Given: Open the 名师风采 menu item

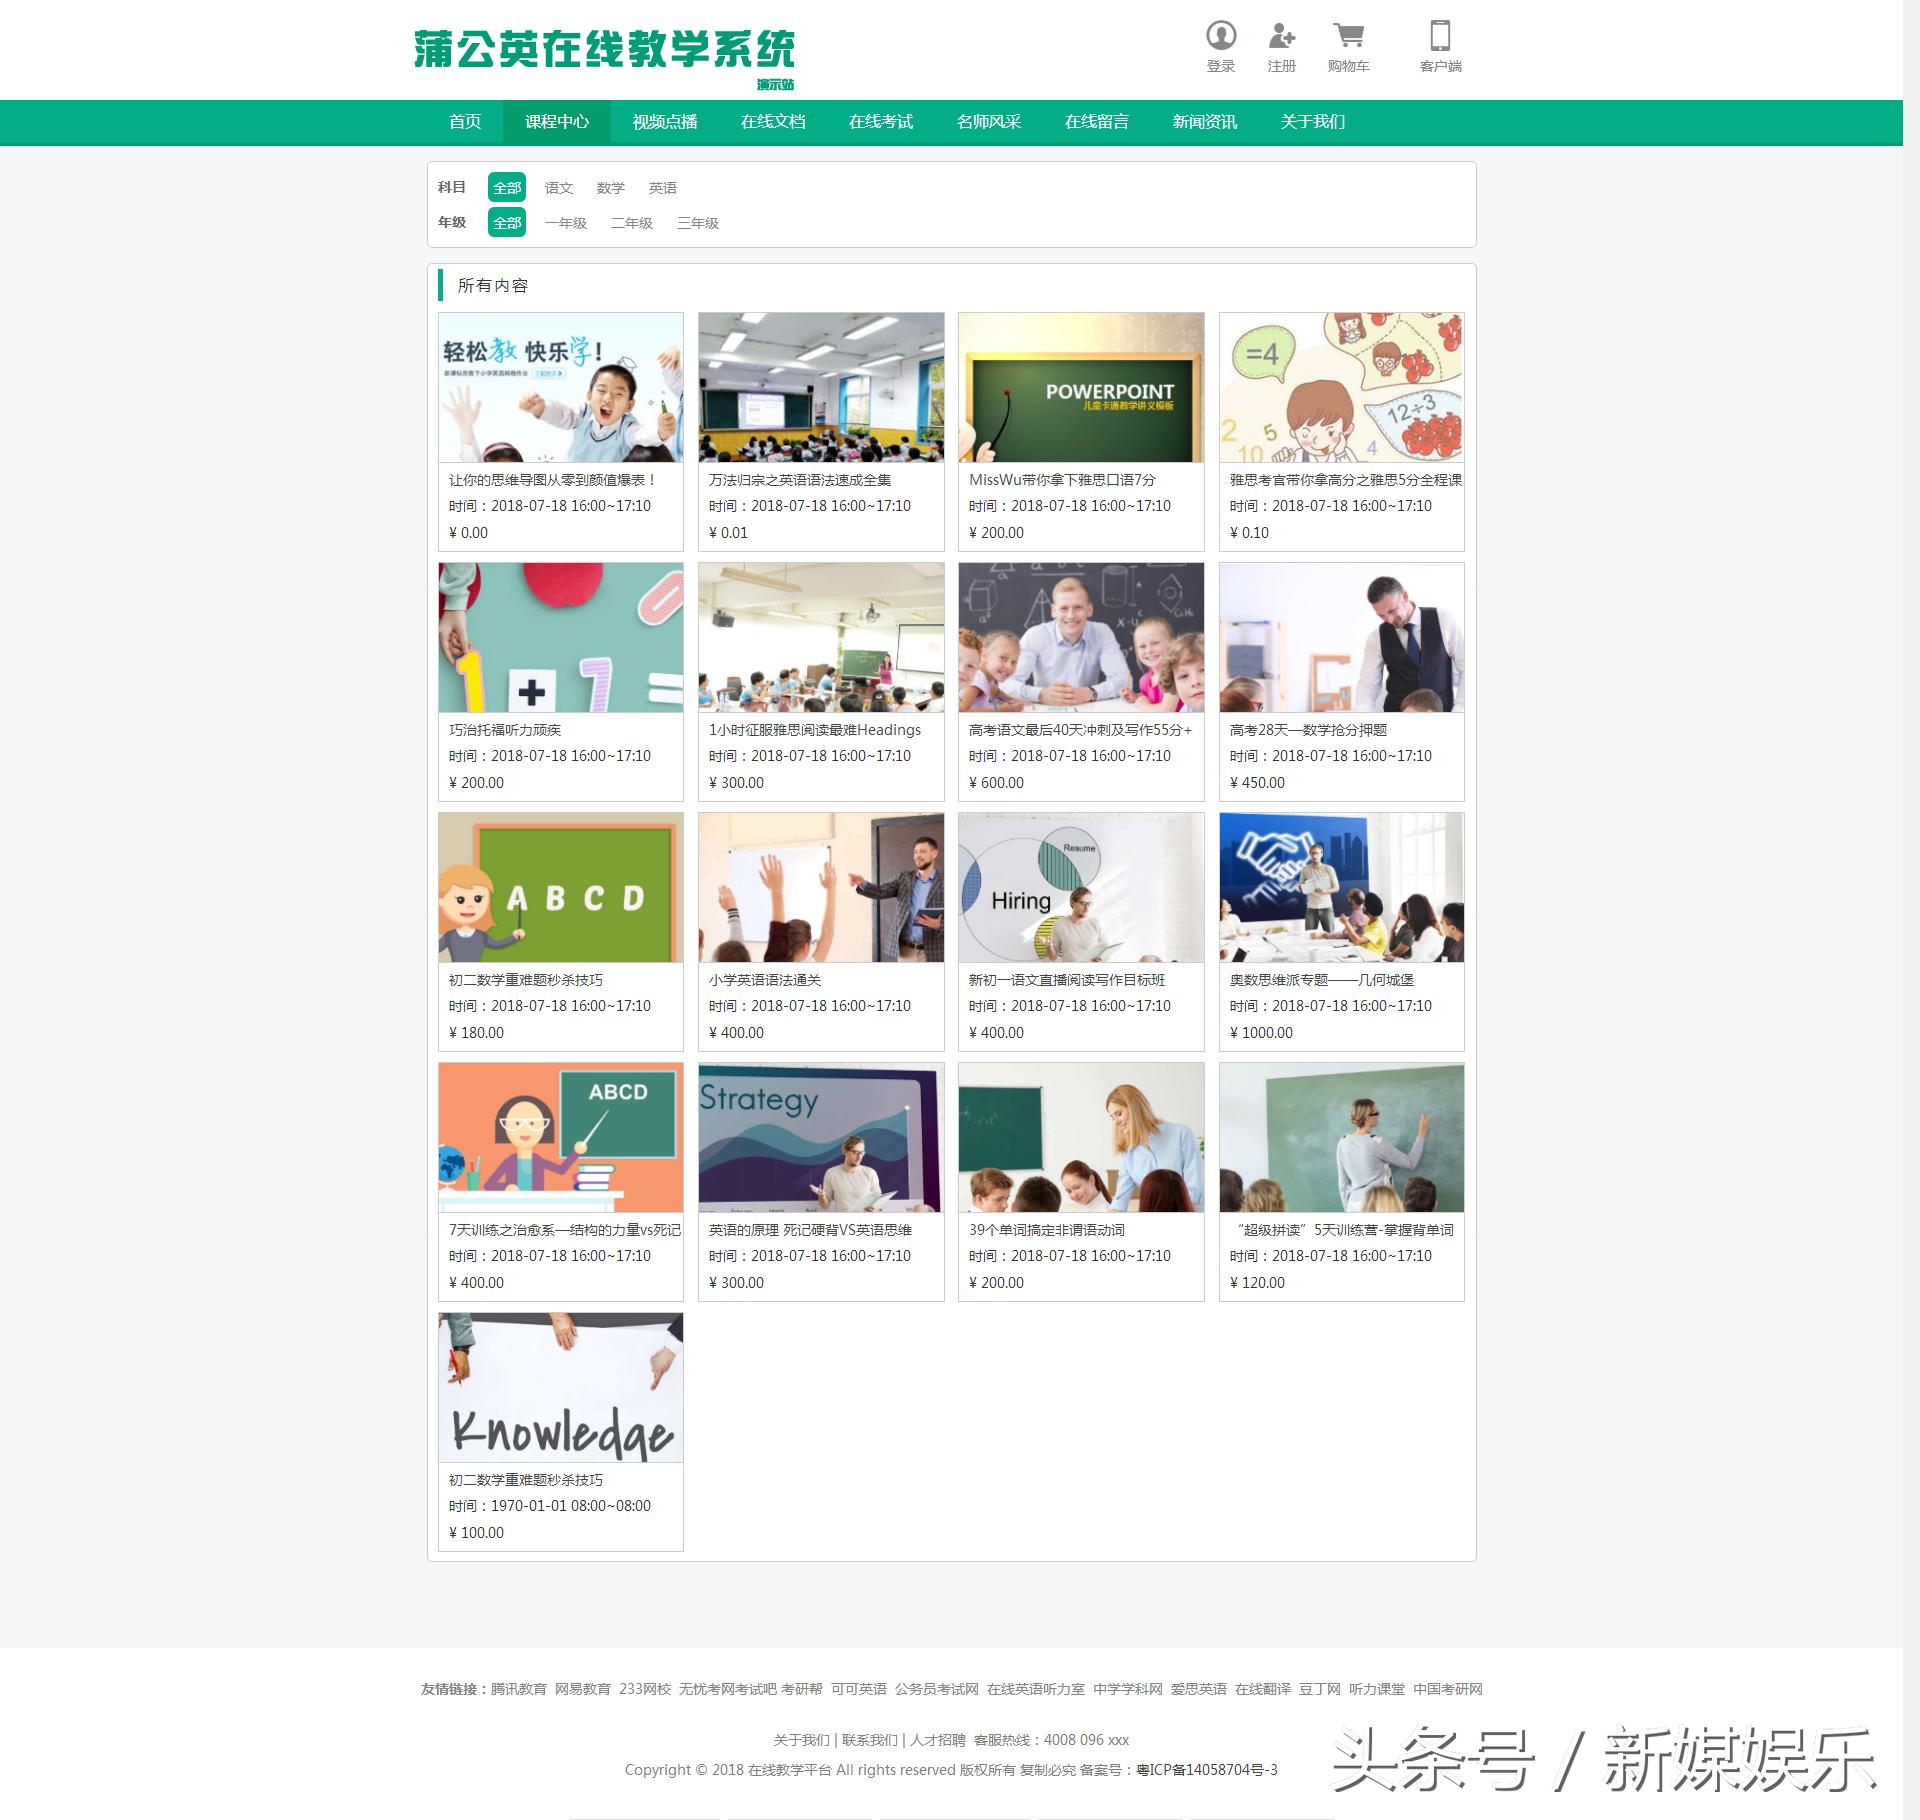Looking at the screenshot, I should point(989,121).
